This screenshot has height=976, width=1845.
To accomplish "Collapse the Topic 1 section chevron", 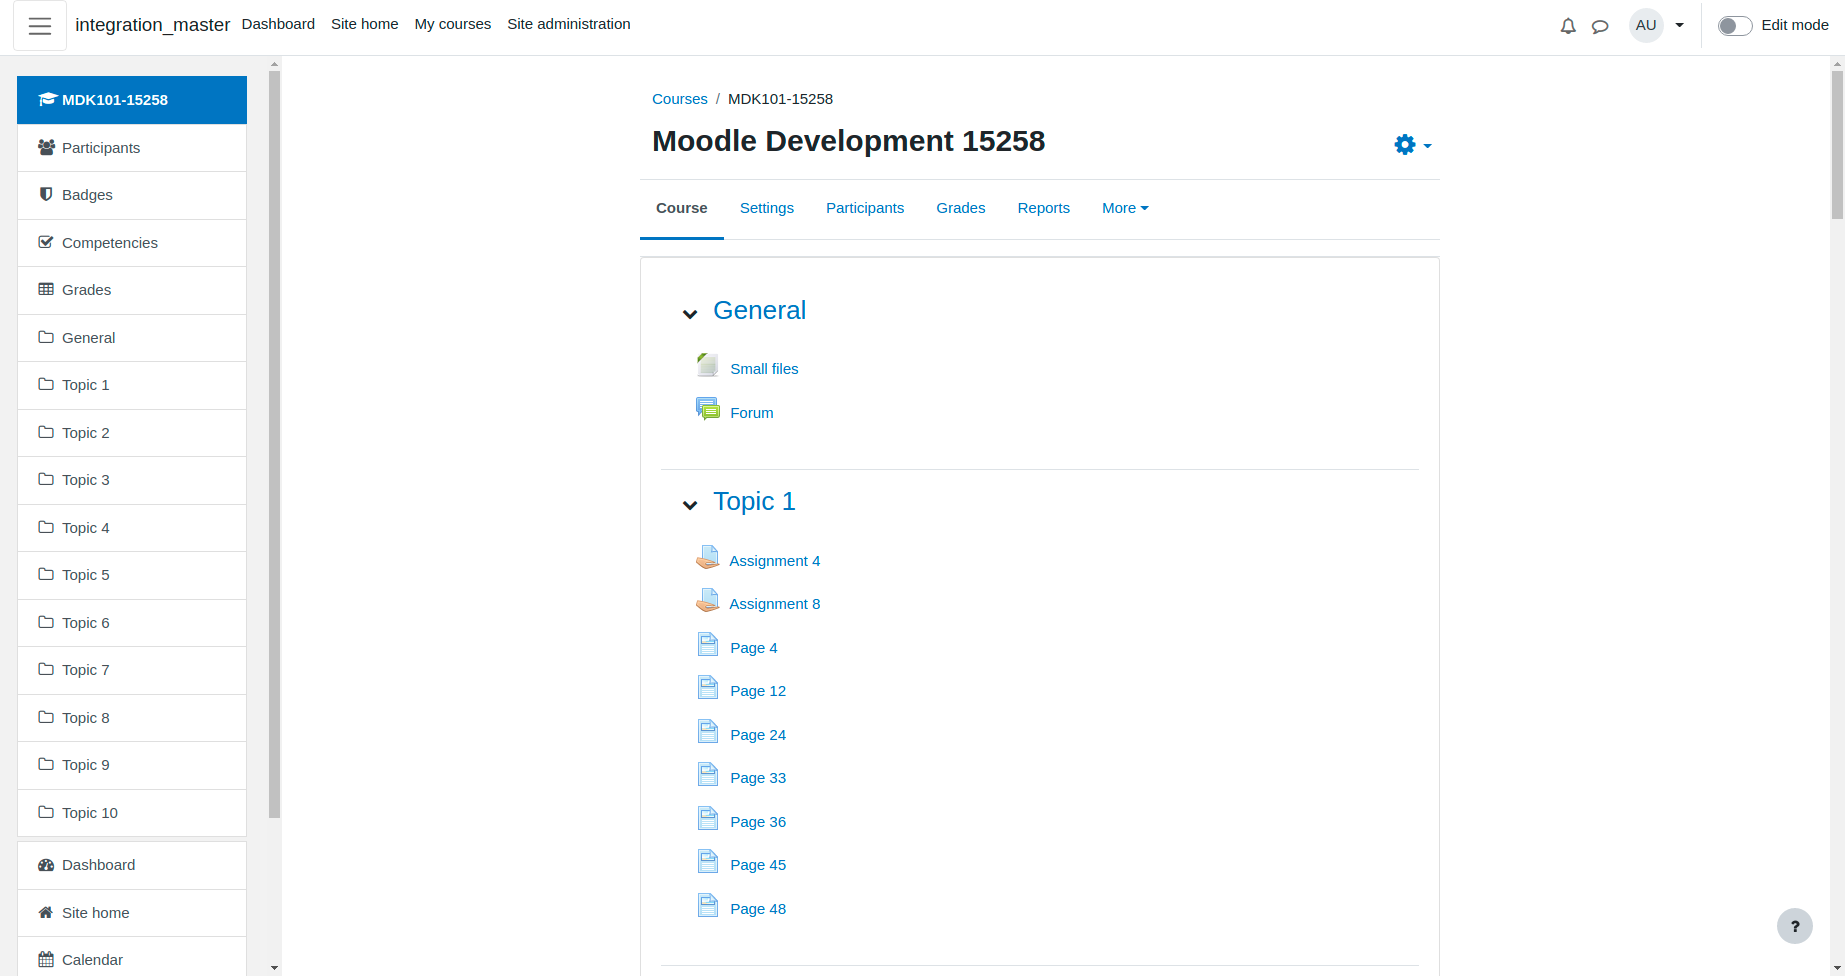I will (x=690, y=505).
